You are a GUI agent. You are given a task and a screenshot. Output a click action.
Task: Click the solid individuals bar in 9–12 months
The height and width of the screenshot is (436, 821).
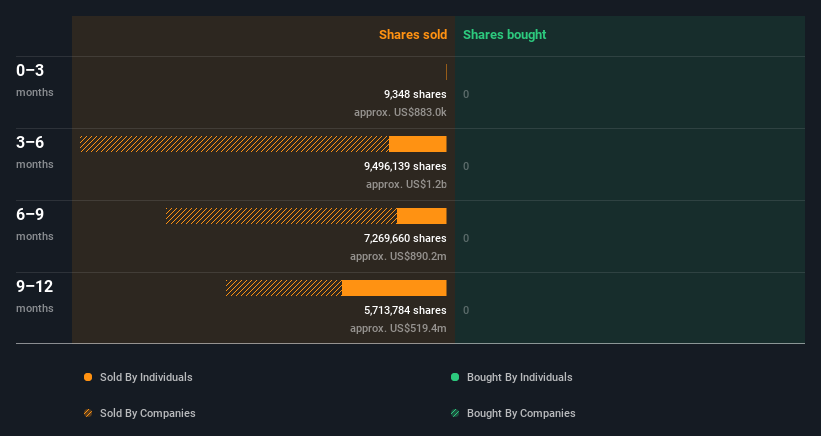point(394,288)
